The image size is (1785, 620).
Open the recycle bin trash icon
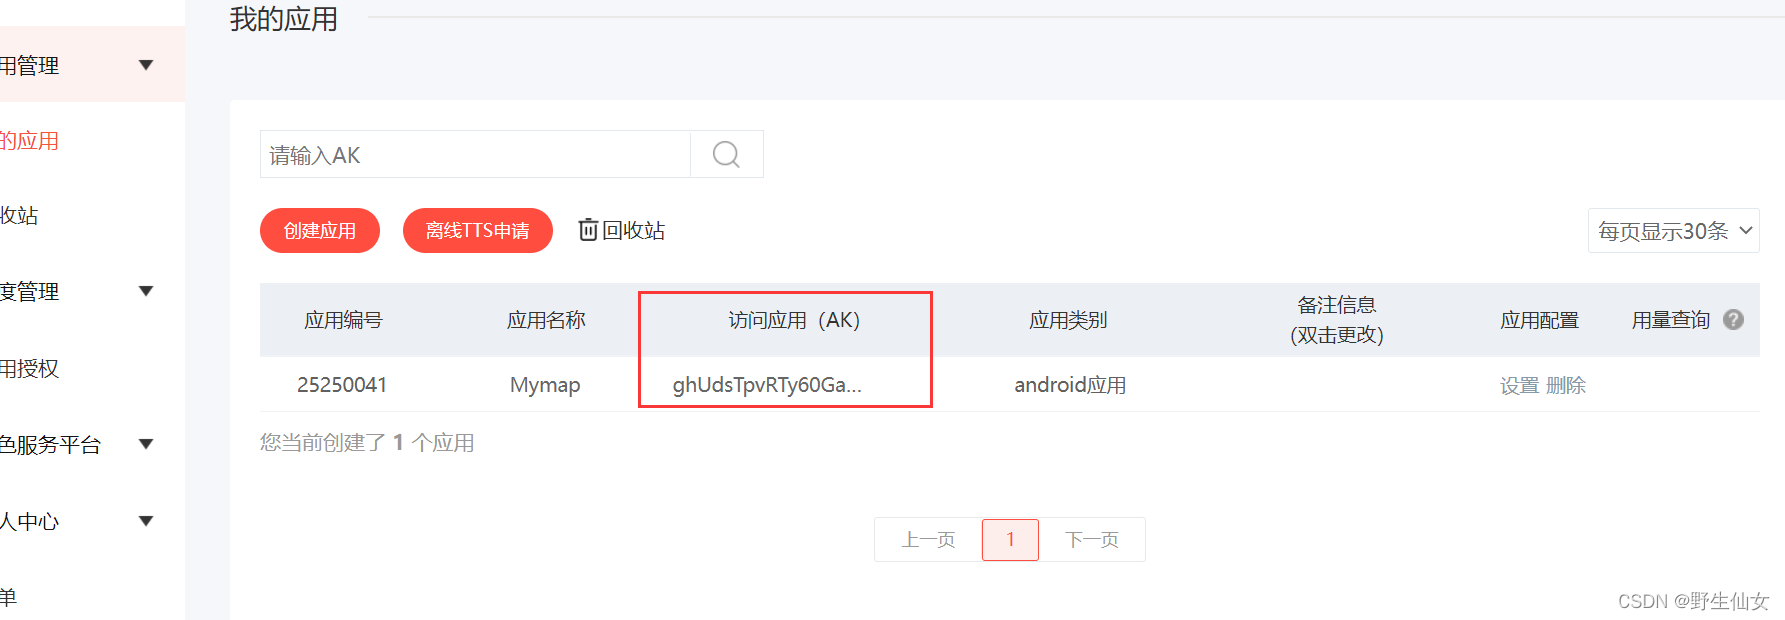coord(588,230)
